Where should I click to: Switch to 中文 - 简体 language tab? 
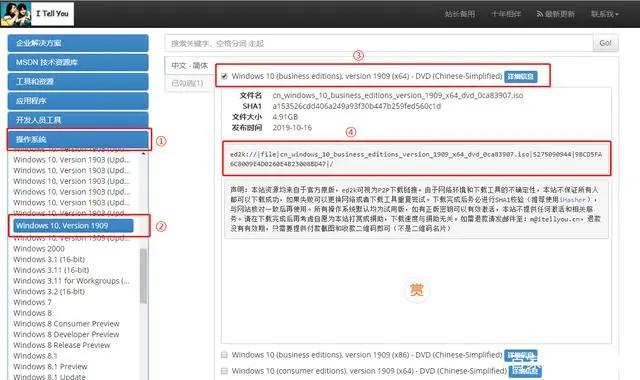pyautogui.click(x=190, y=65)
